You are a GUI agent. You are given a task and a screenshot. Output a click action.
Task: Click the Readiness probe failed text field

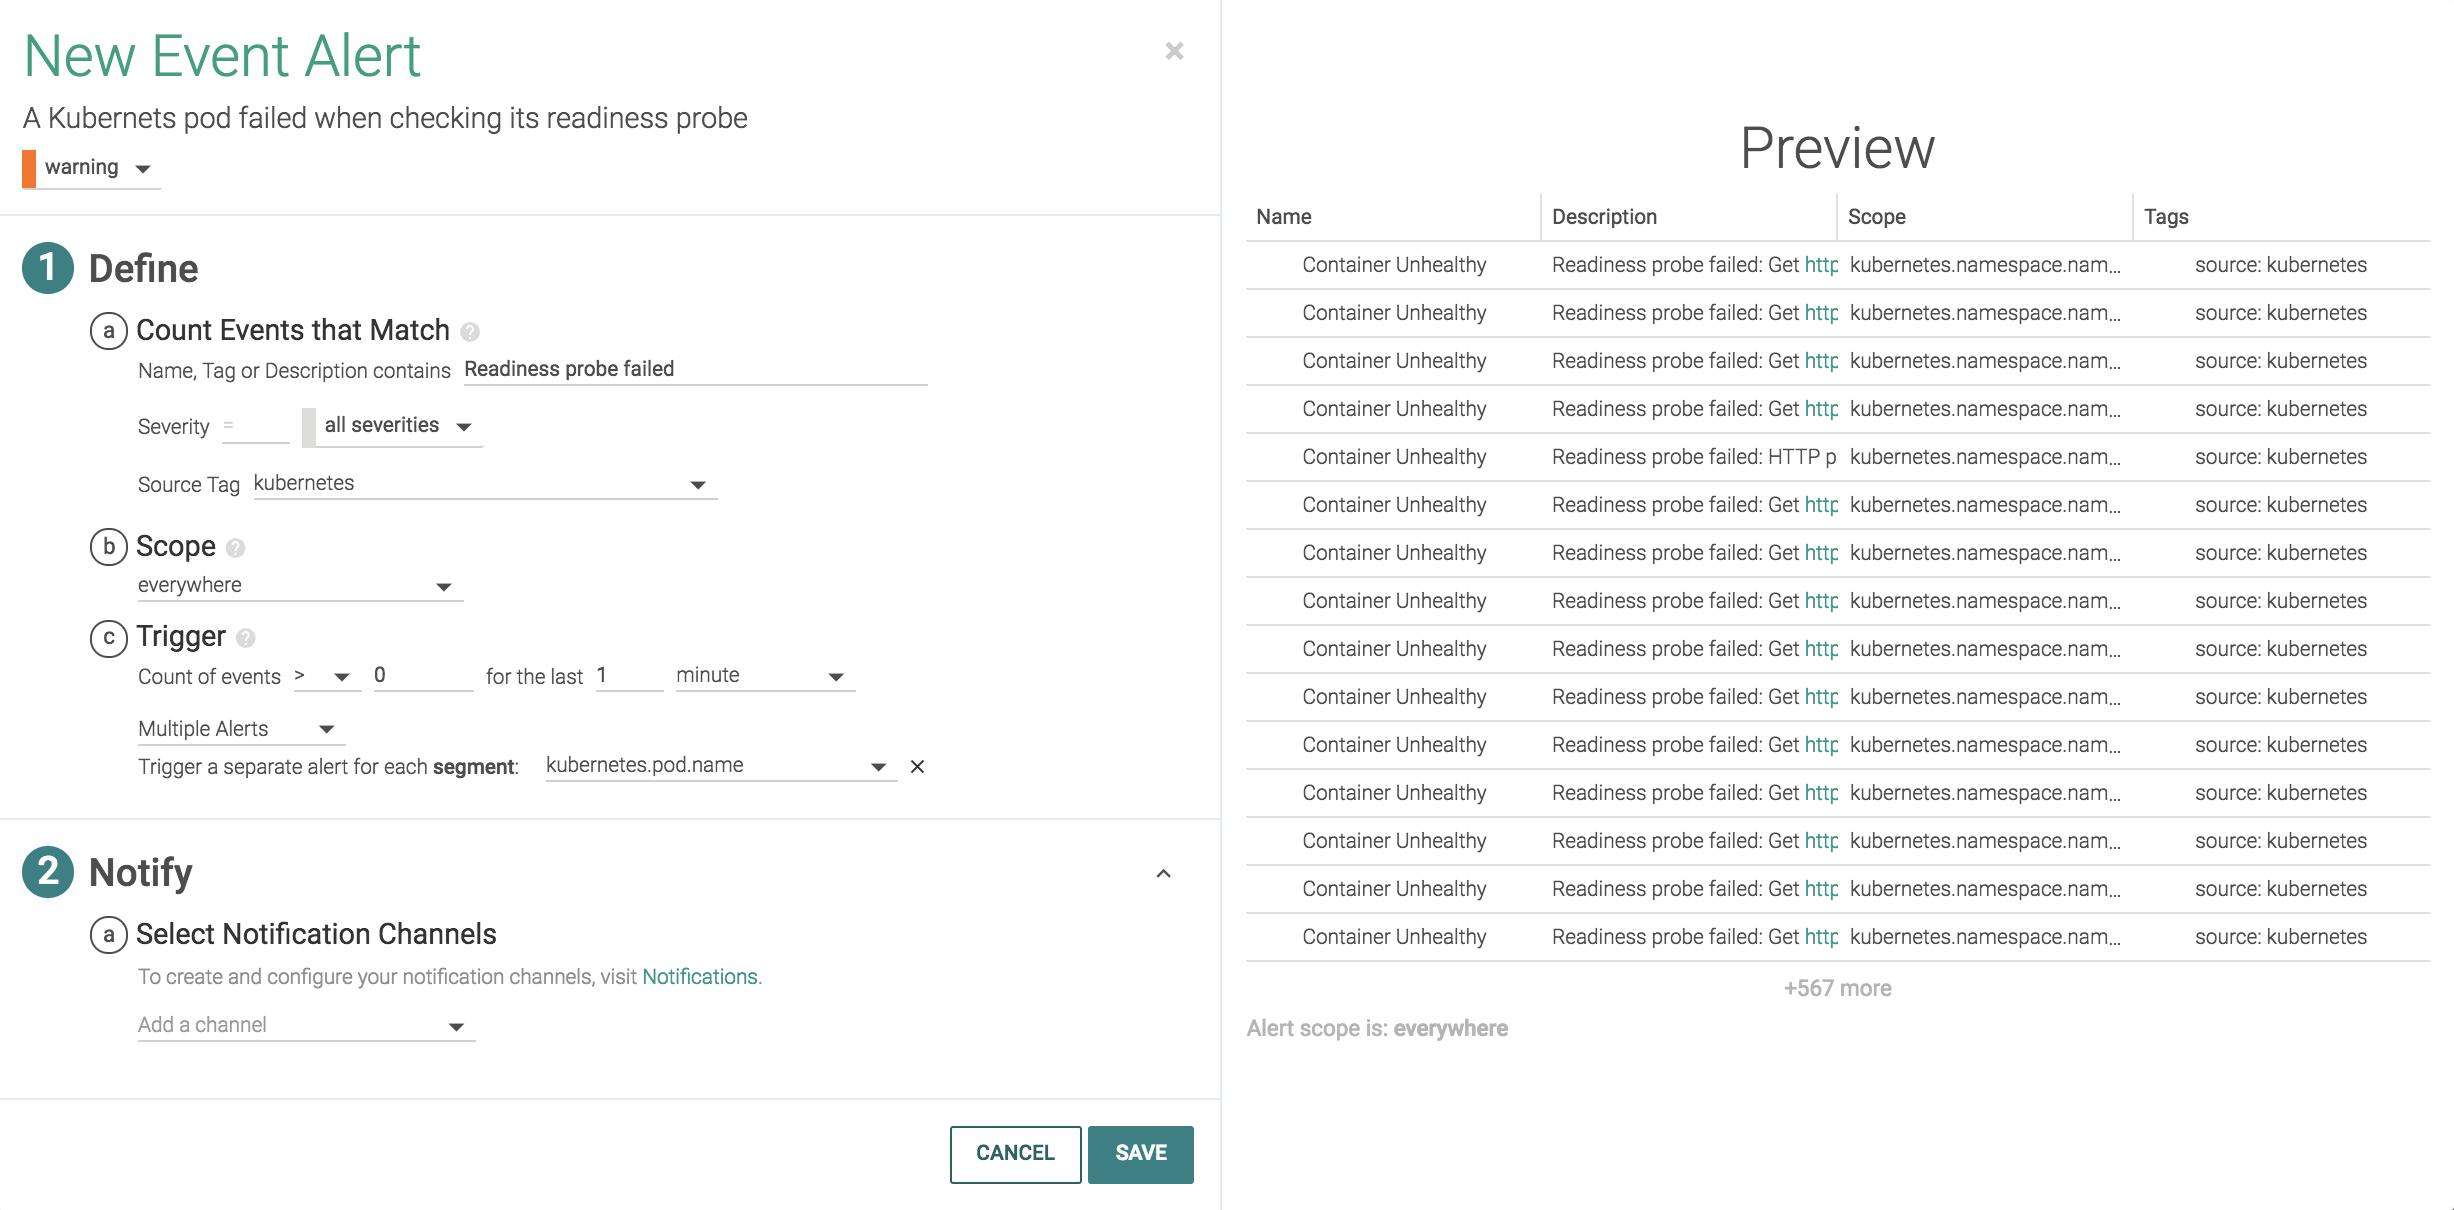click(695, 369)
